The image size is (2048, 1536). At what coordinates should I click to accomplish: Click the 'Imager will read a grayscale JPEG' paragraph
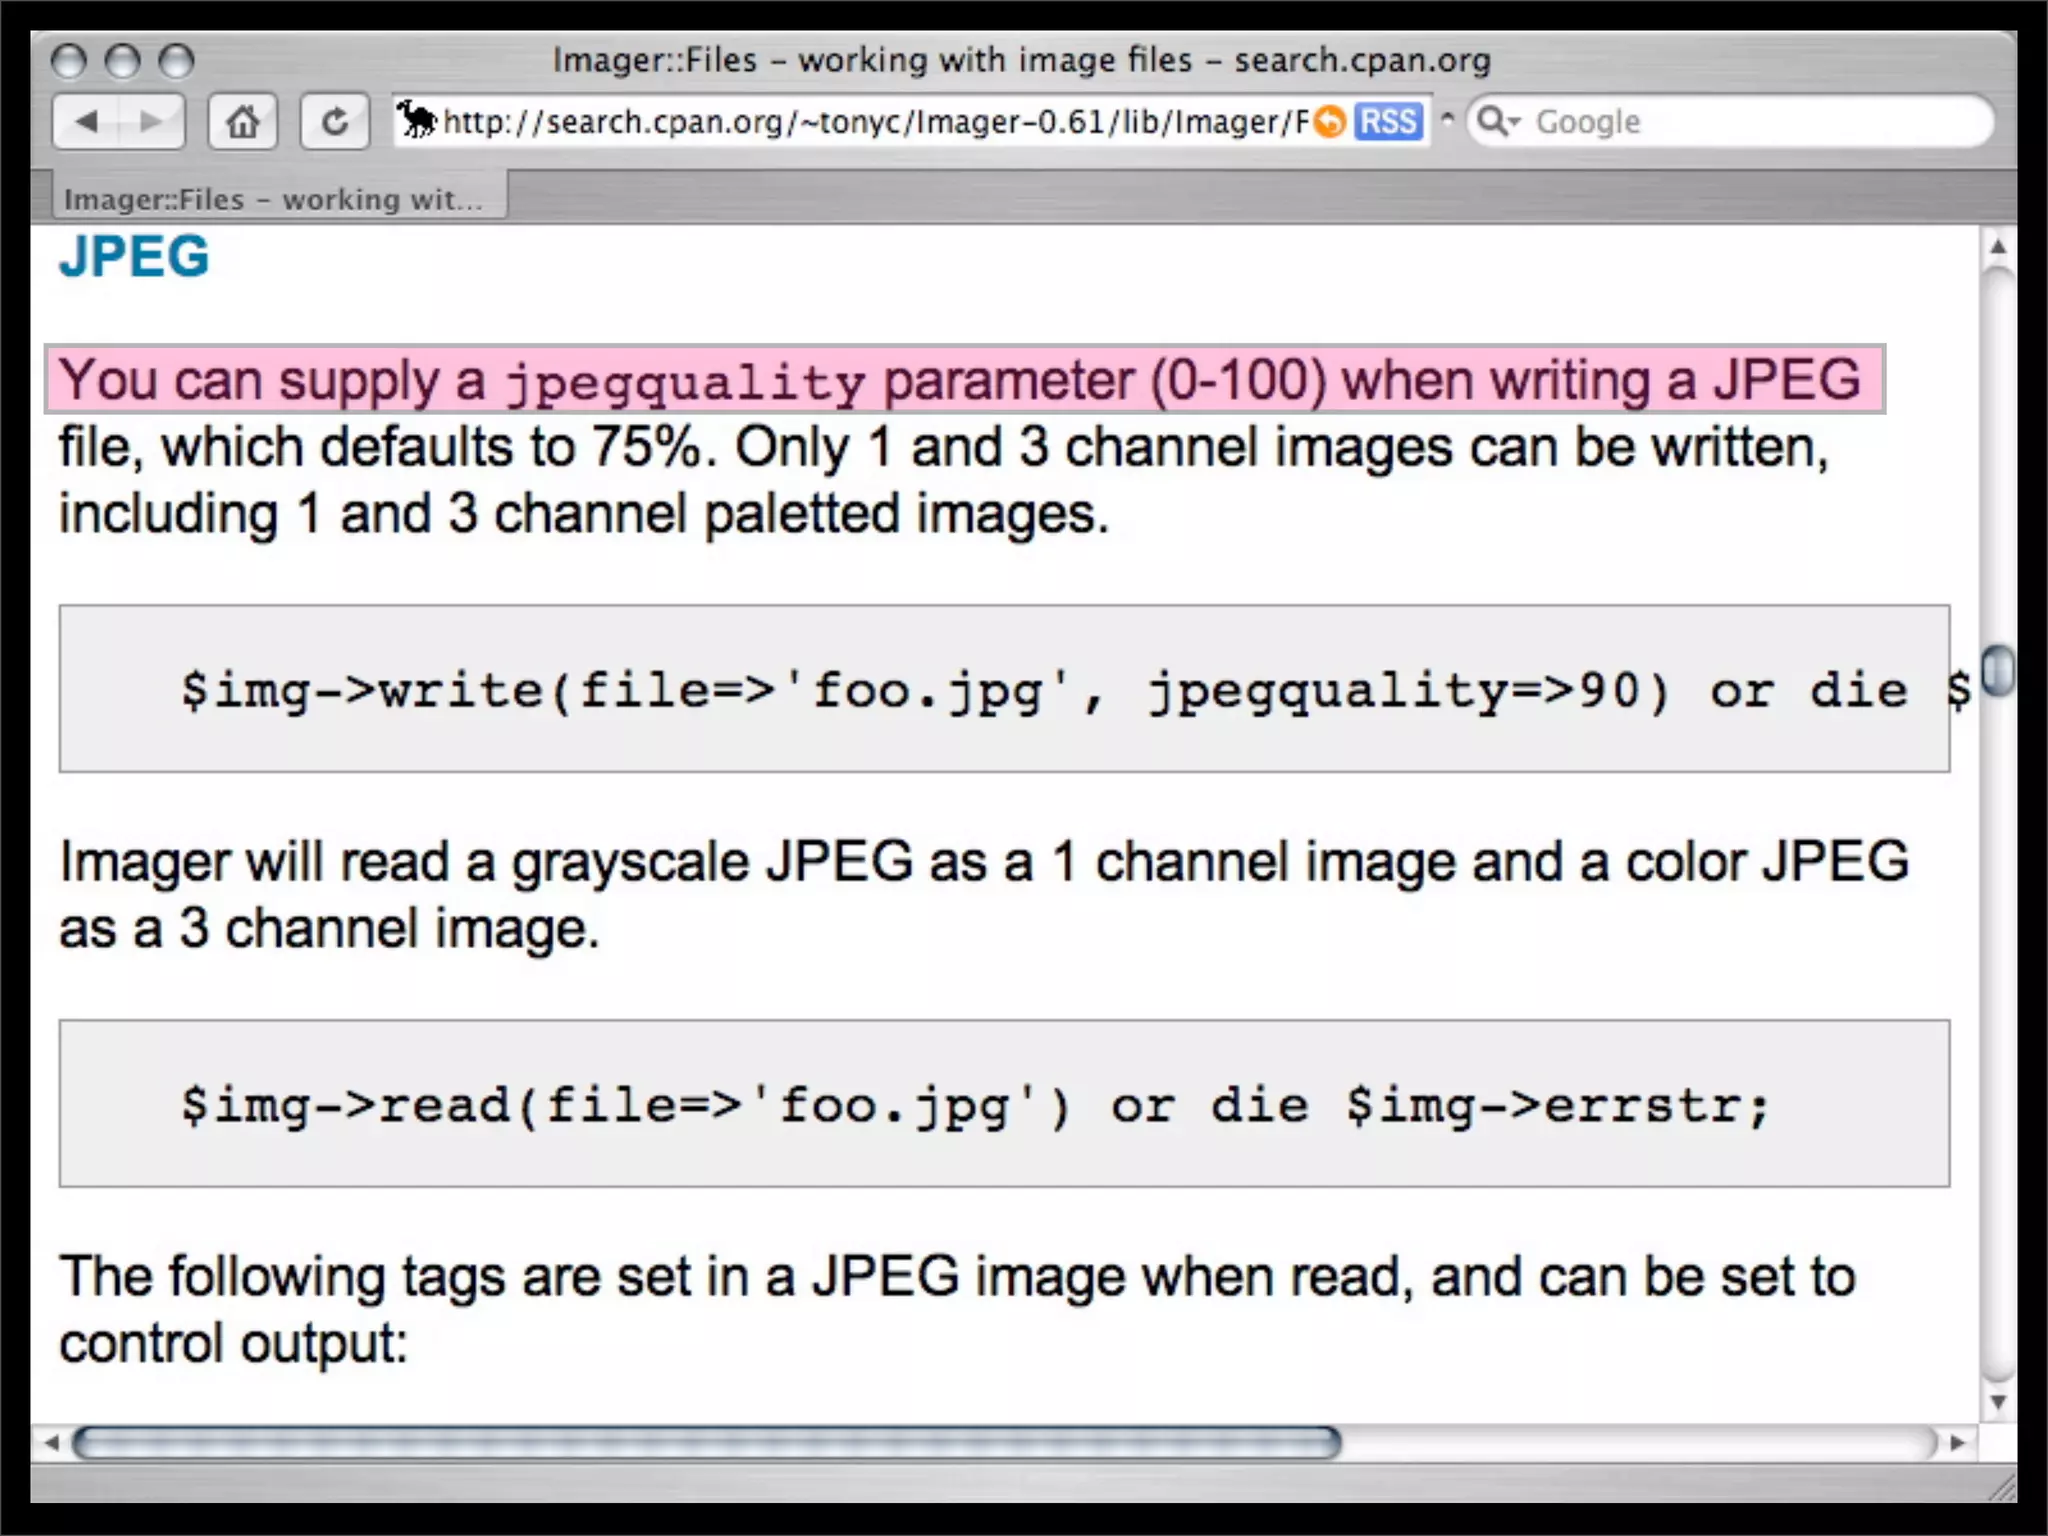click(x=984, y=895)
